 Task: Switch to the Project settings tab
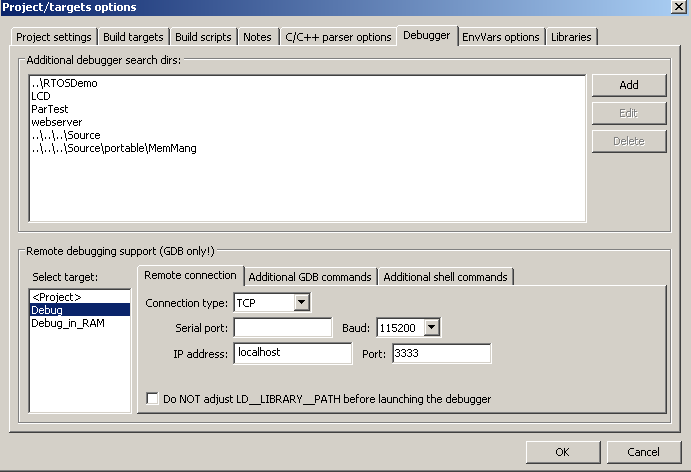54,37
